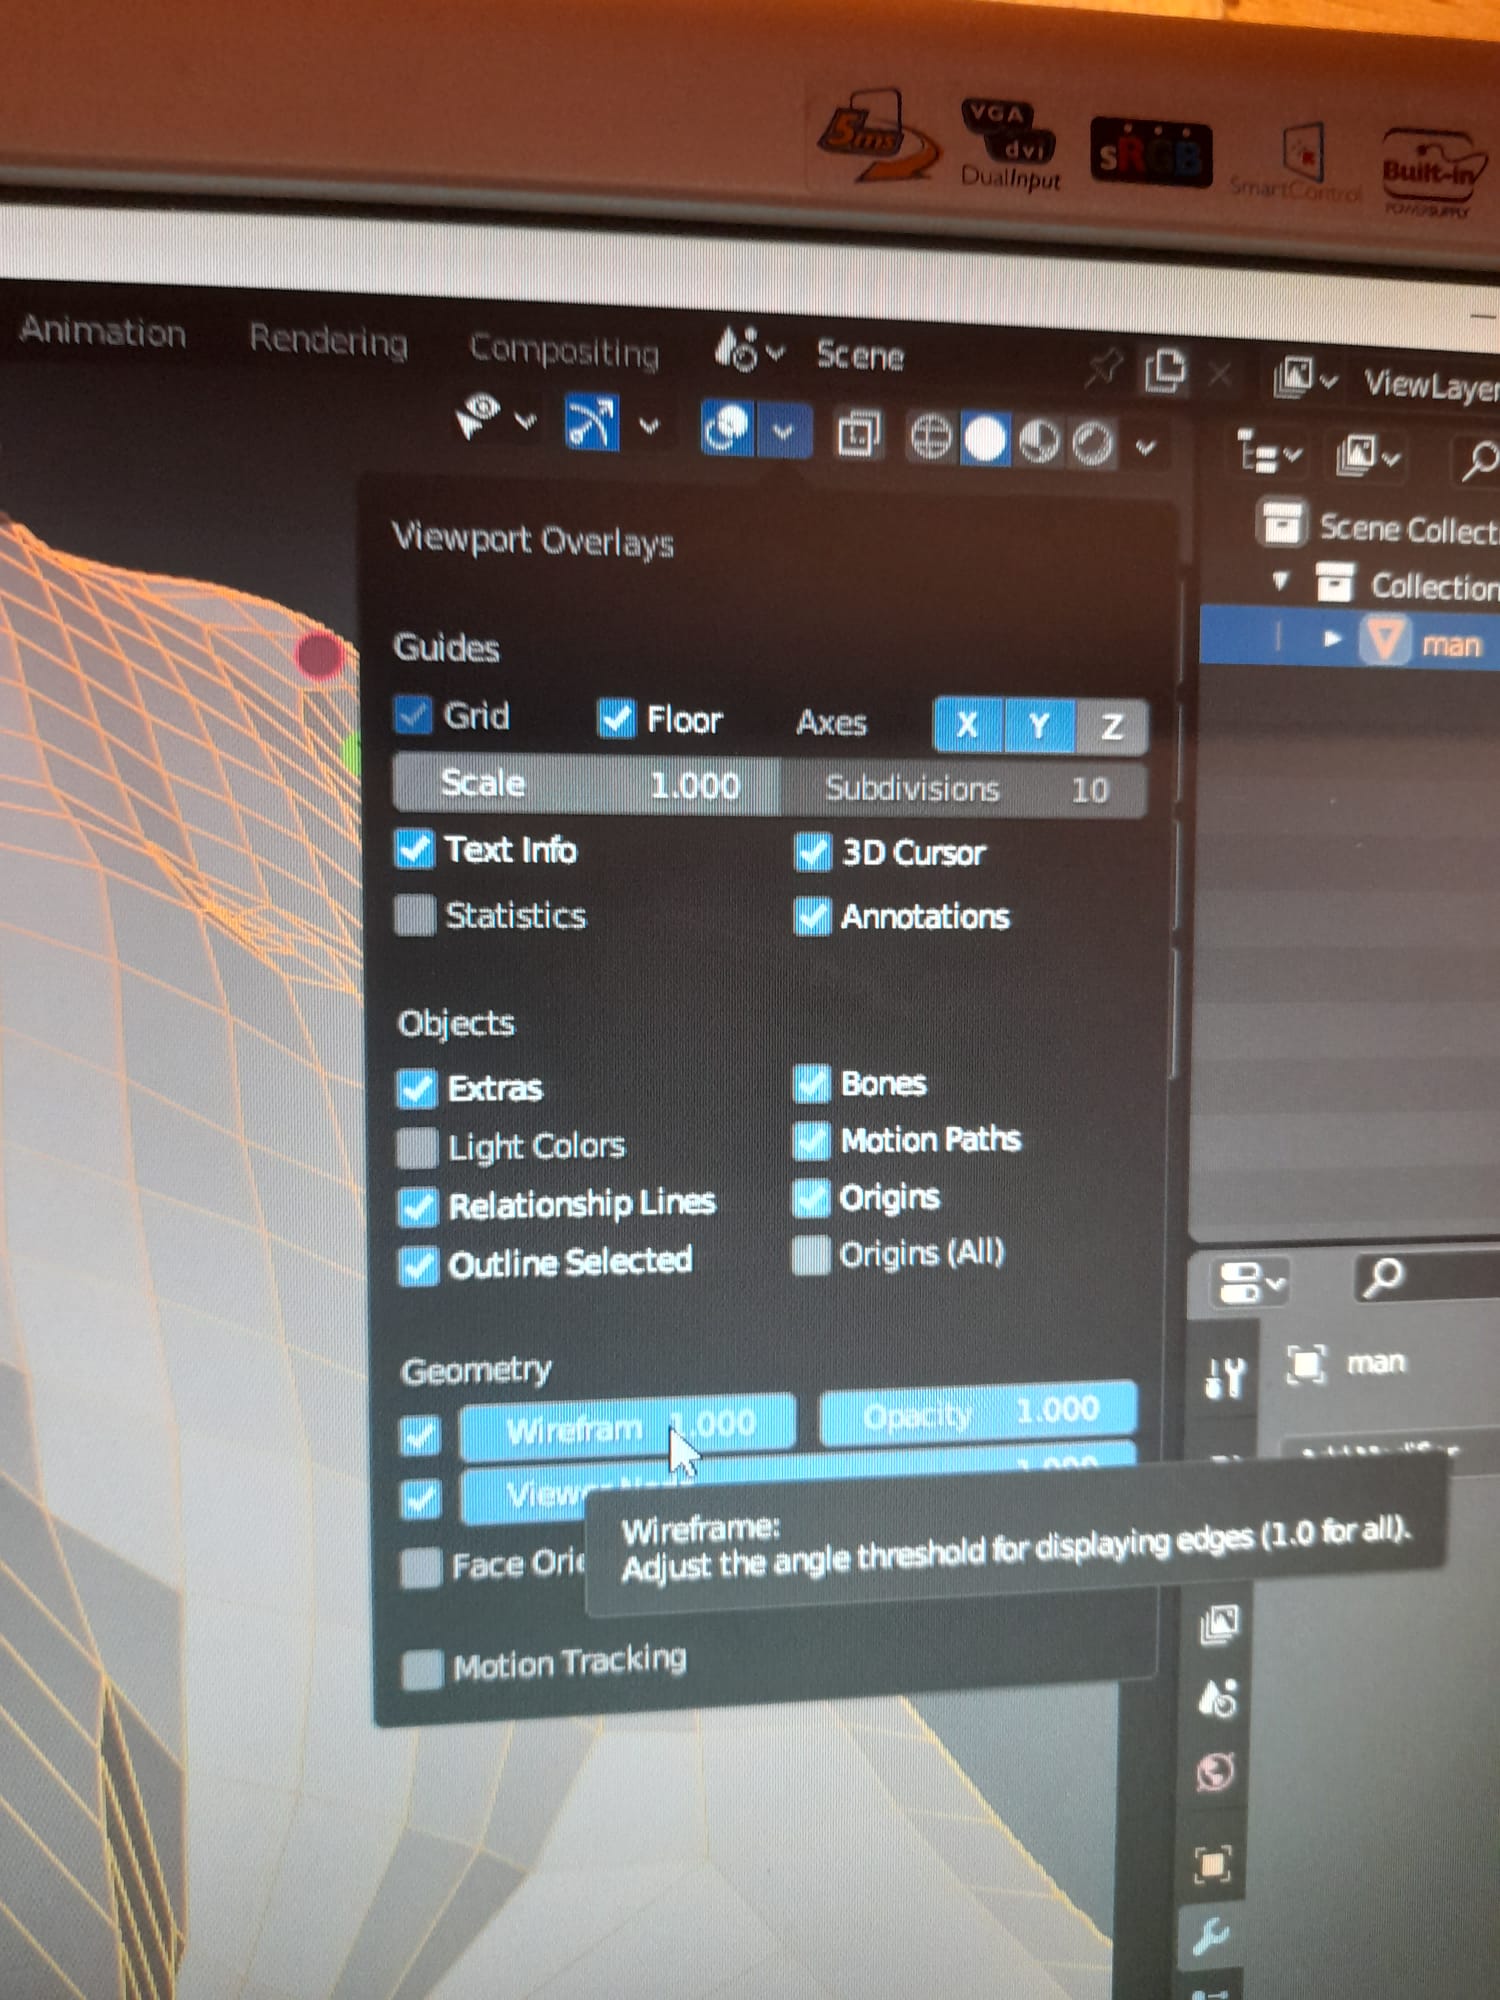Select material preview shading mode
This screenshot has height=2000, width=1500.
pos(1039,441)
